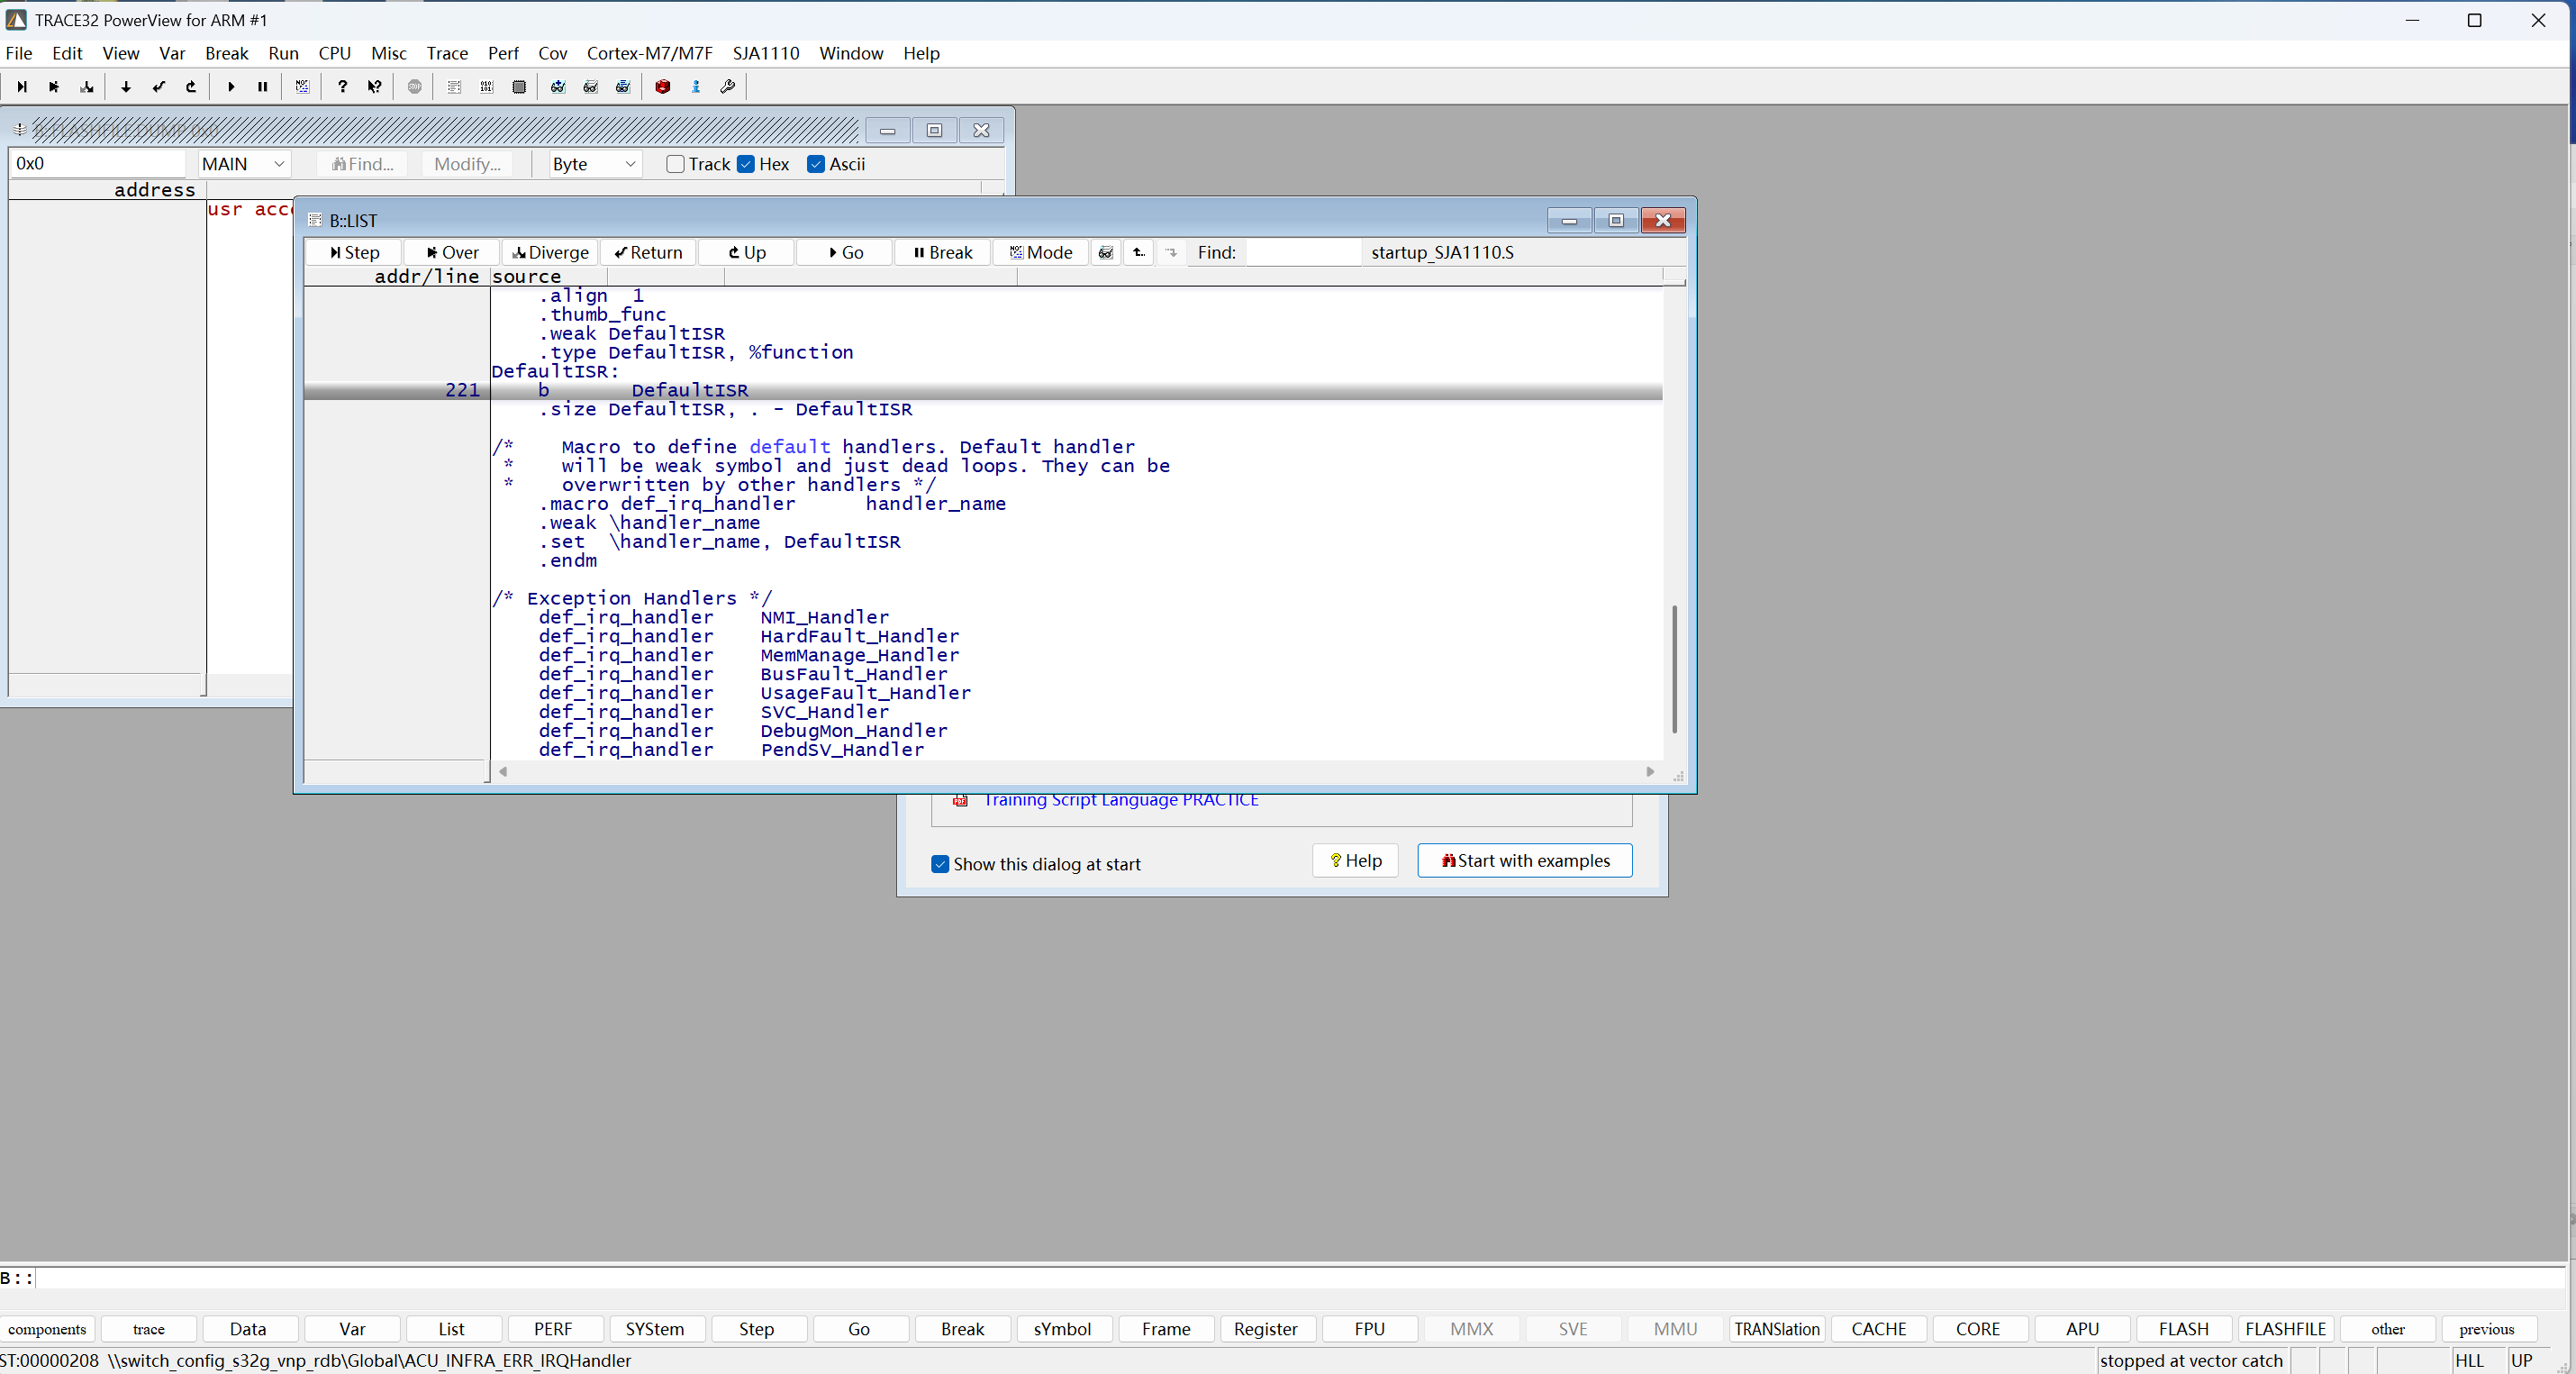Uncheck Show this dialog at start

940,864
